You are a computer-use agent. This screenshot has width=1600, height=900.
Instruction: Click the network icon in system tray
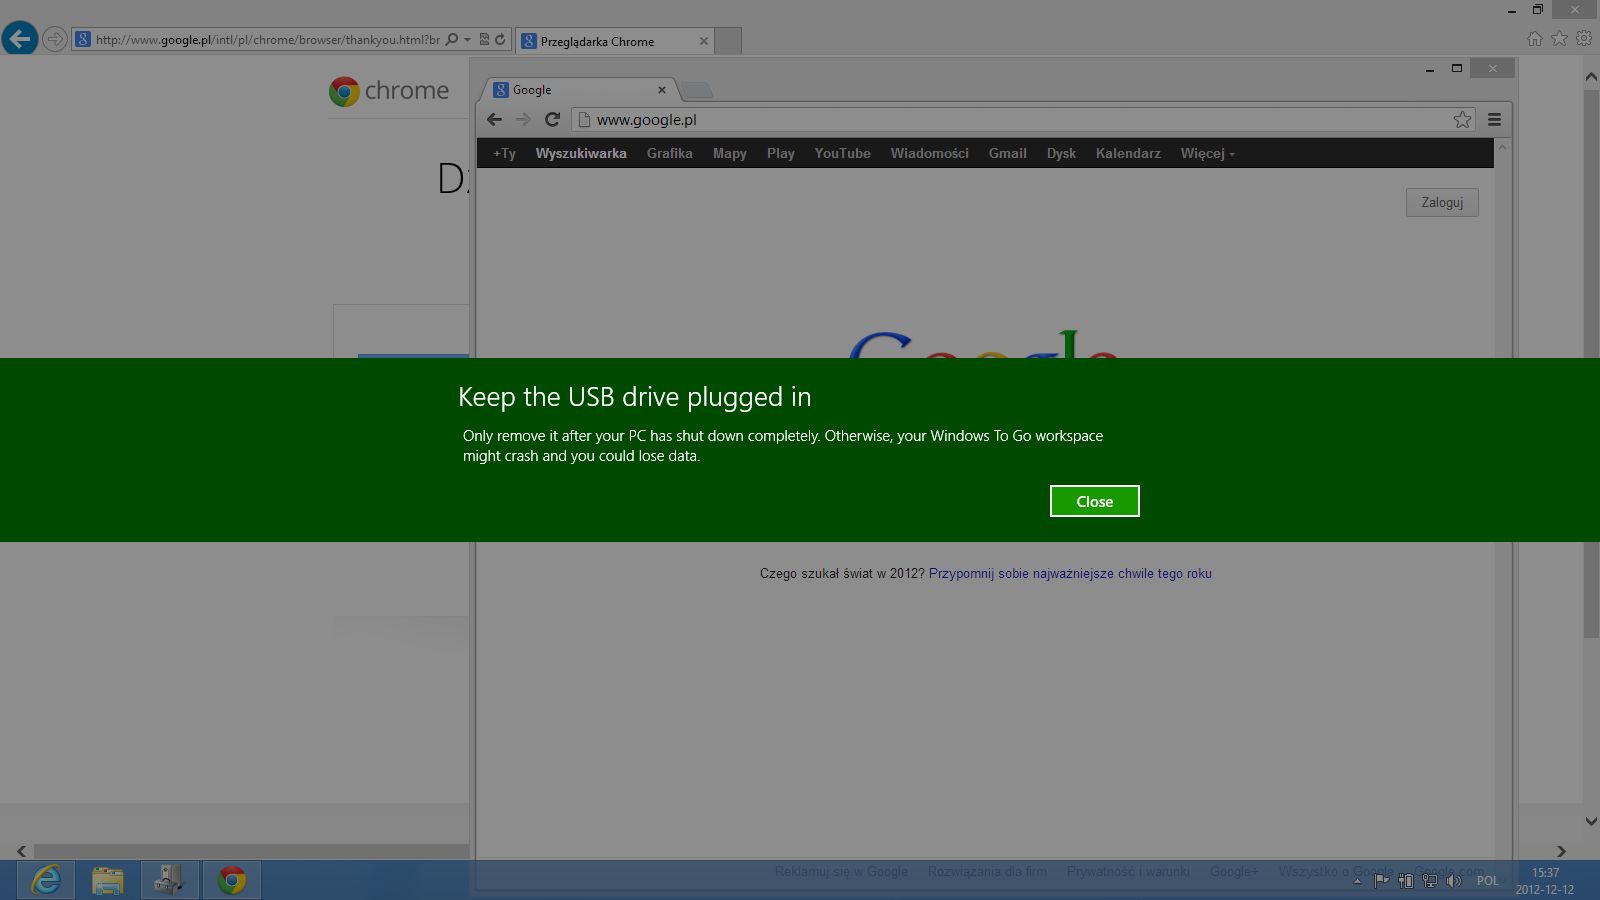[x=1429, y=881]
